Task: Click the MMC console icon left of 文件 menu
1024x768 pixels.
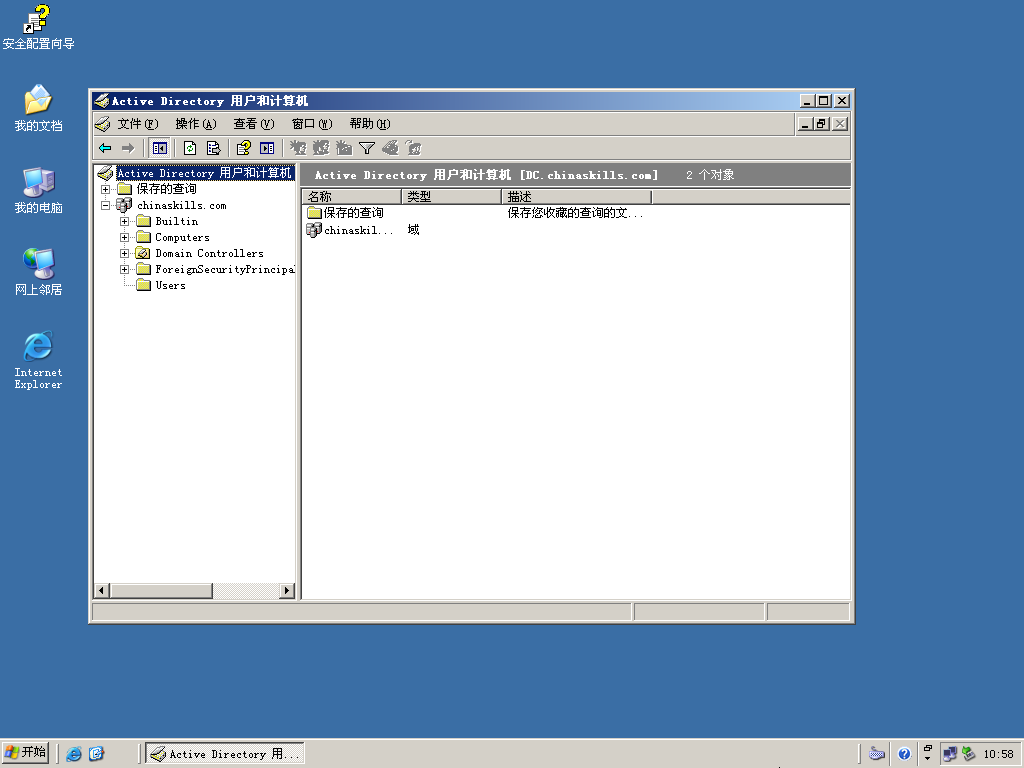Action: click(x=103, y=123)
